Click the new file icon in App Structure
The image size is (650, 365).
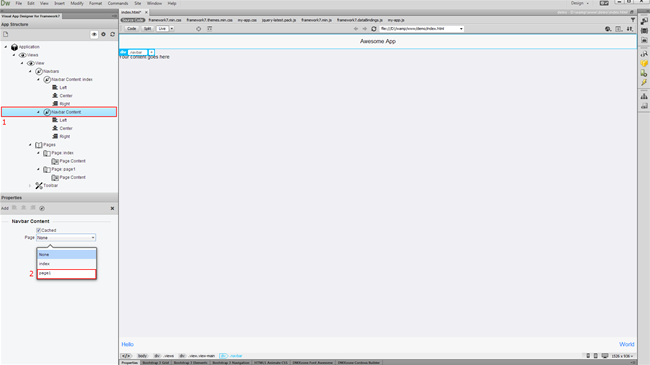point(6,34)
